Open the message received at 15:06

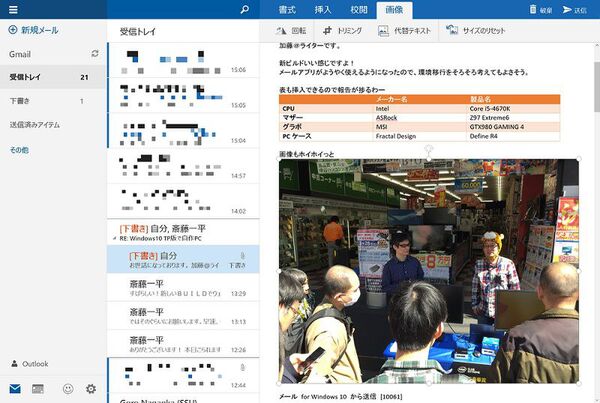tap(184, 60)
